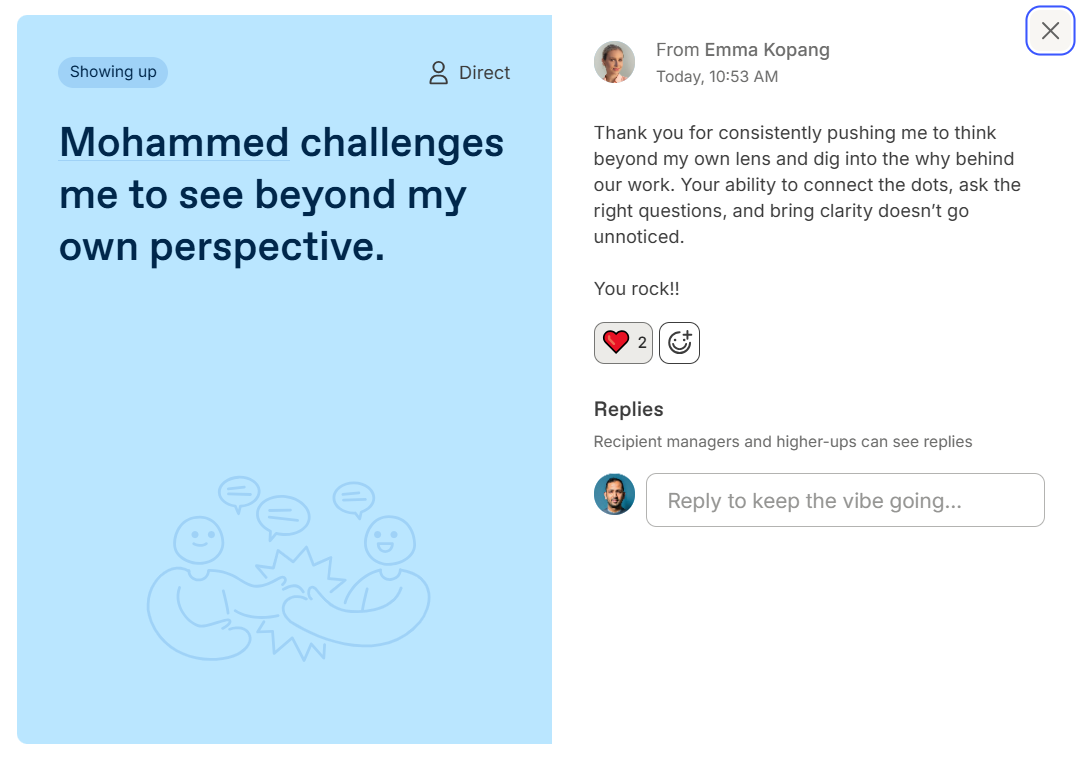
Task: Click the Direct visibility label
Action: coord(484,73)
